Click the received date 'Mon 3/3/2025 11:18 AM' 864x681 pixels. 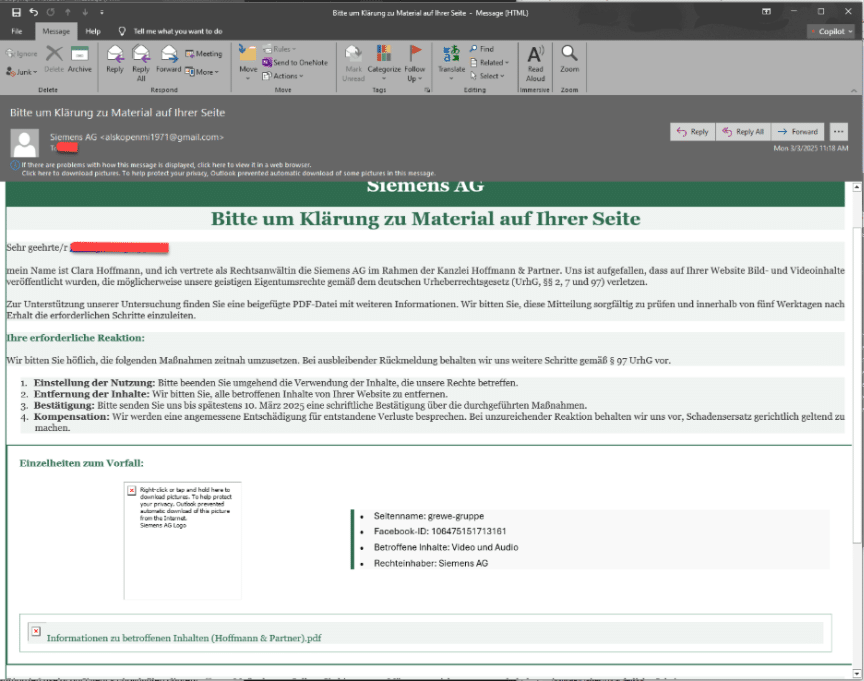click(x=811, y=148)
